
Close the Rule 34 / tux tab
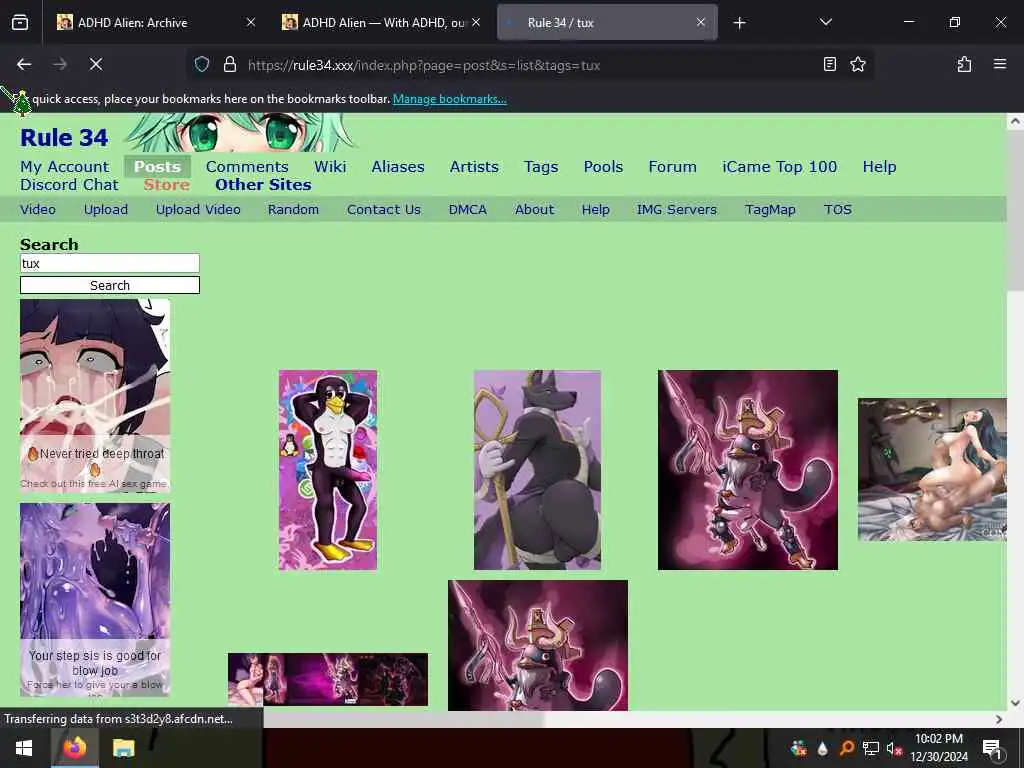point(701,23)
